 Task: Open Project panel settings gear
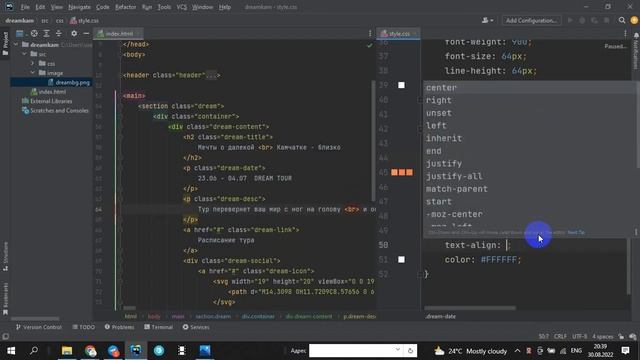[74, 33]
